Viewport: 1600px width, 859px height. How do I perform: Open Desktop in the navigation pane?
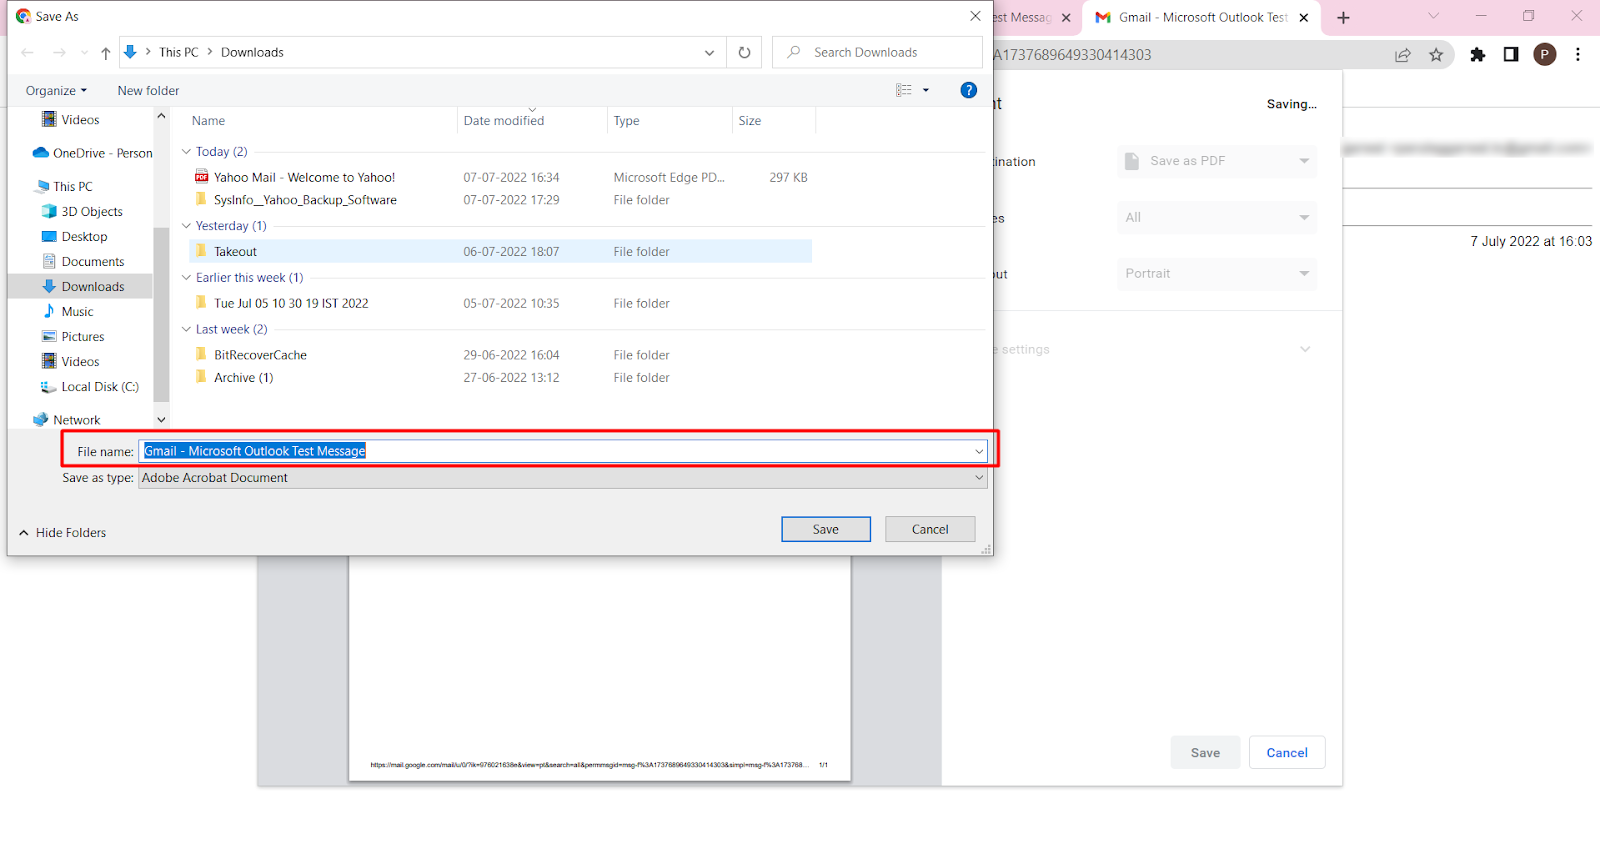tap(74, 237)
